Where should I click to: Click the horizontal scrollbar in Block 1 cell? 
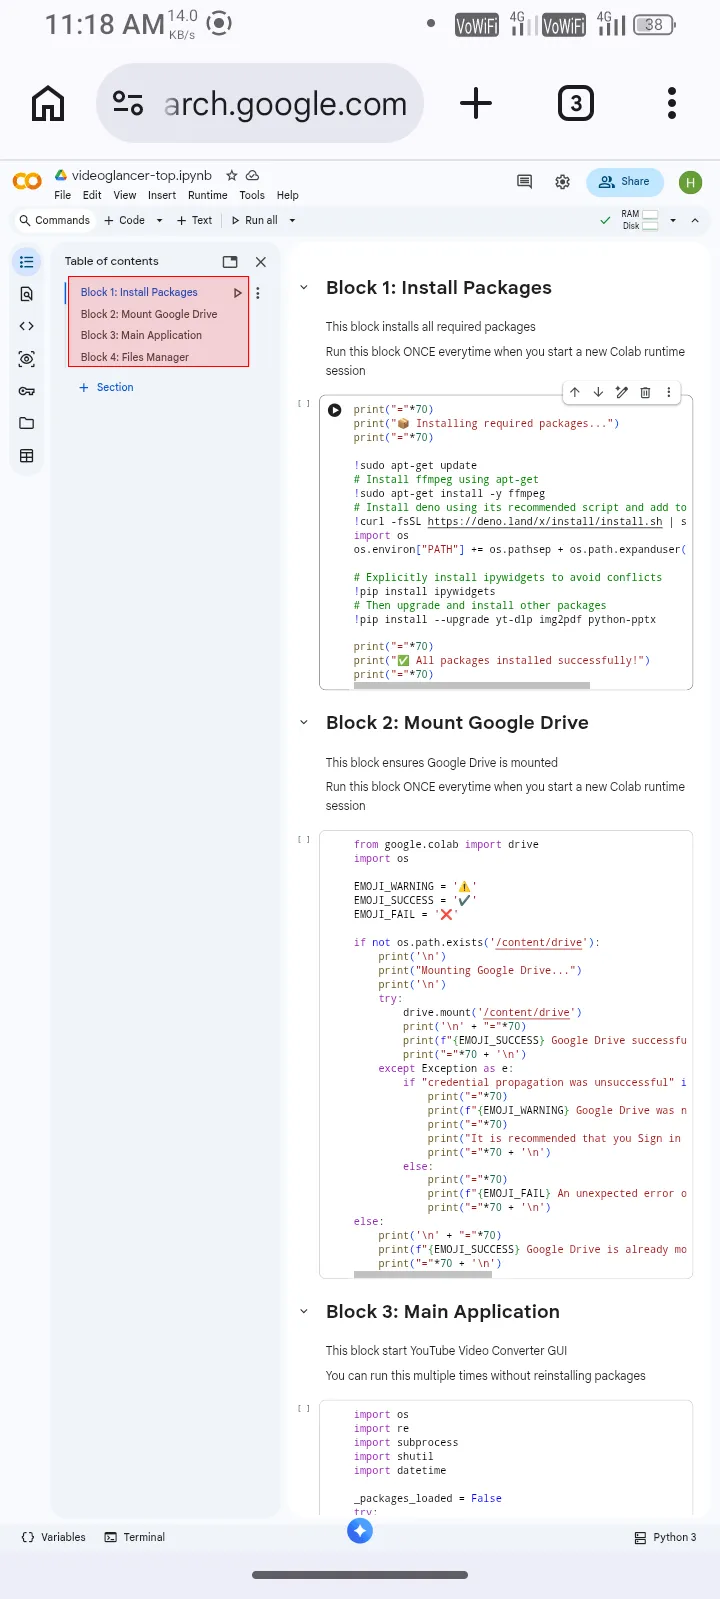[472, 685]
